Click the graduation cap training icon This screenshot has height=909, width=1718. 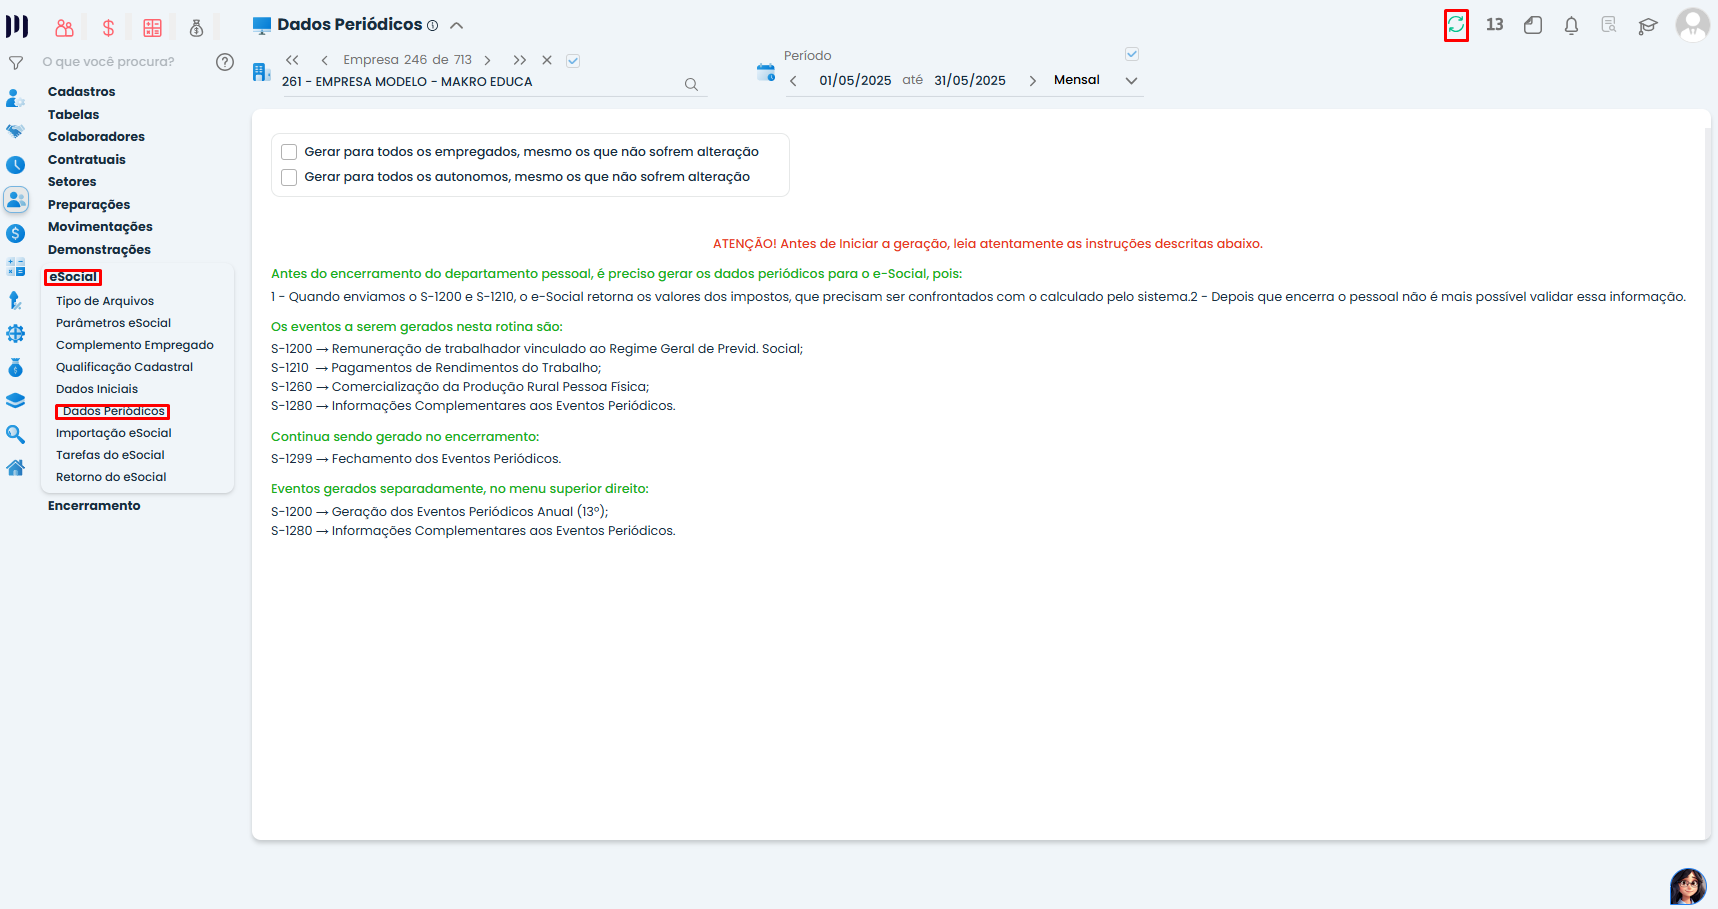click(x=1647, y=26)
